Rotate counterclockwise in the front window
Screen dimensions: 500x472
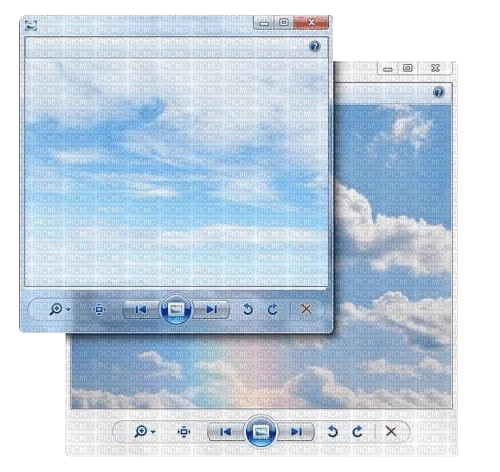tap(248, 310)
